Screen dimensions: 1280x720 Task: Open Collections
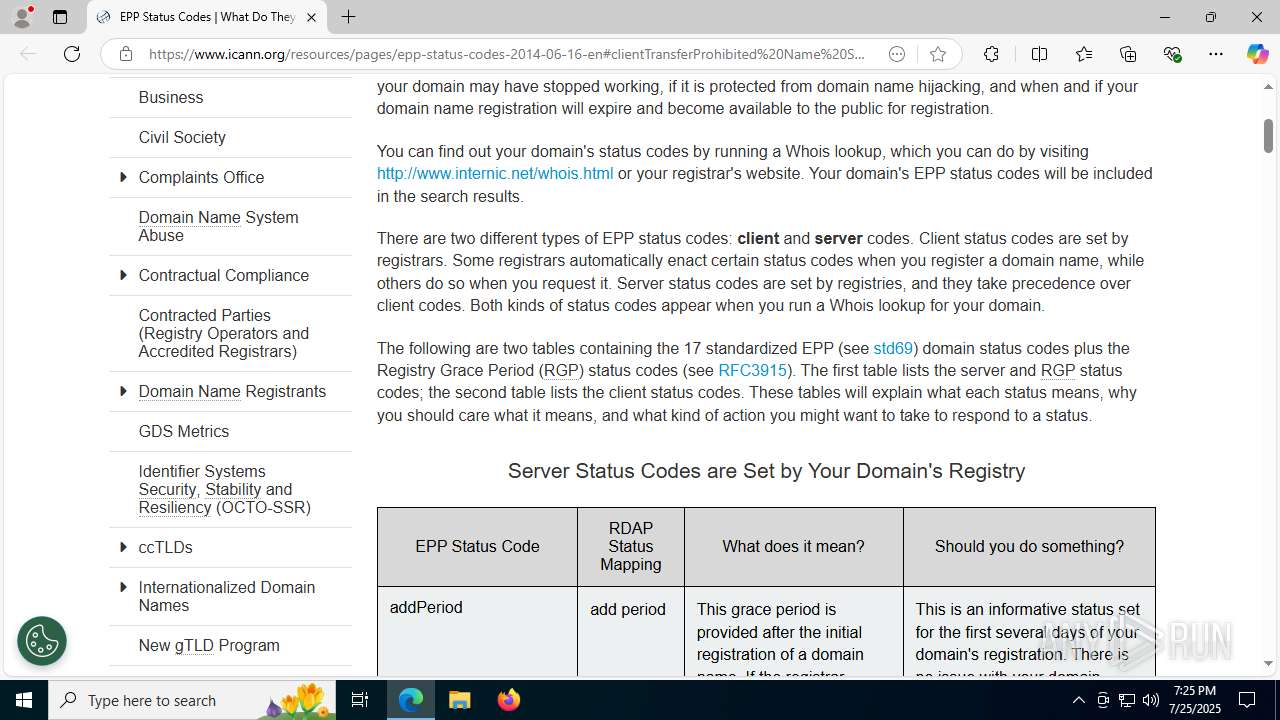point(1128,54)
